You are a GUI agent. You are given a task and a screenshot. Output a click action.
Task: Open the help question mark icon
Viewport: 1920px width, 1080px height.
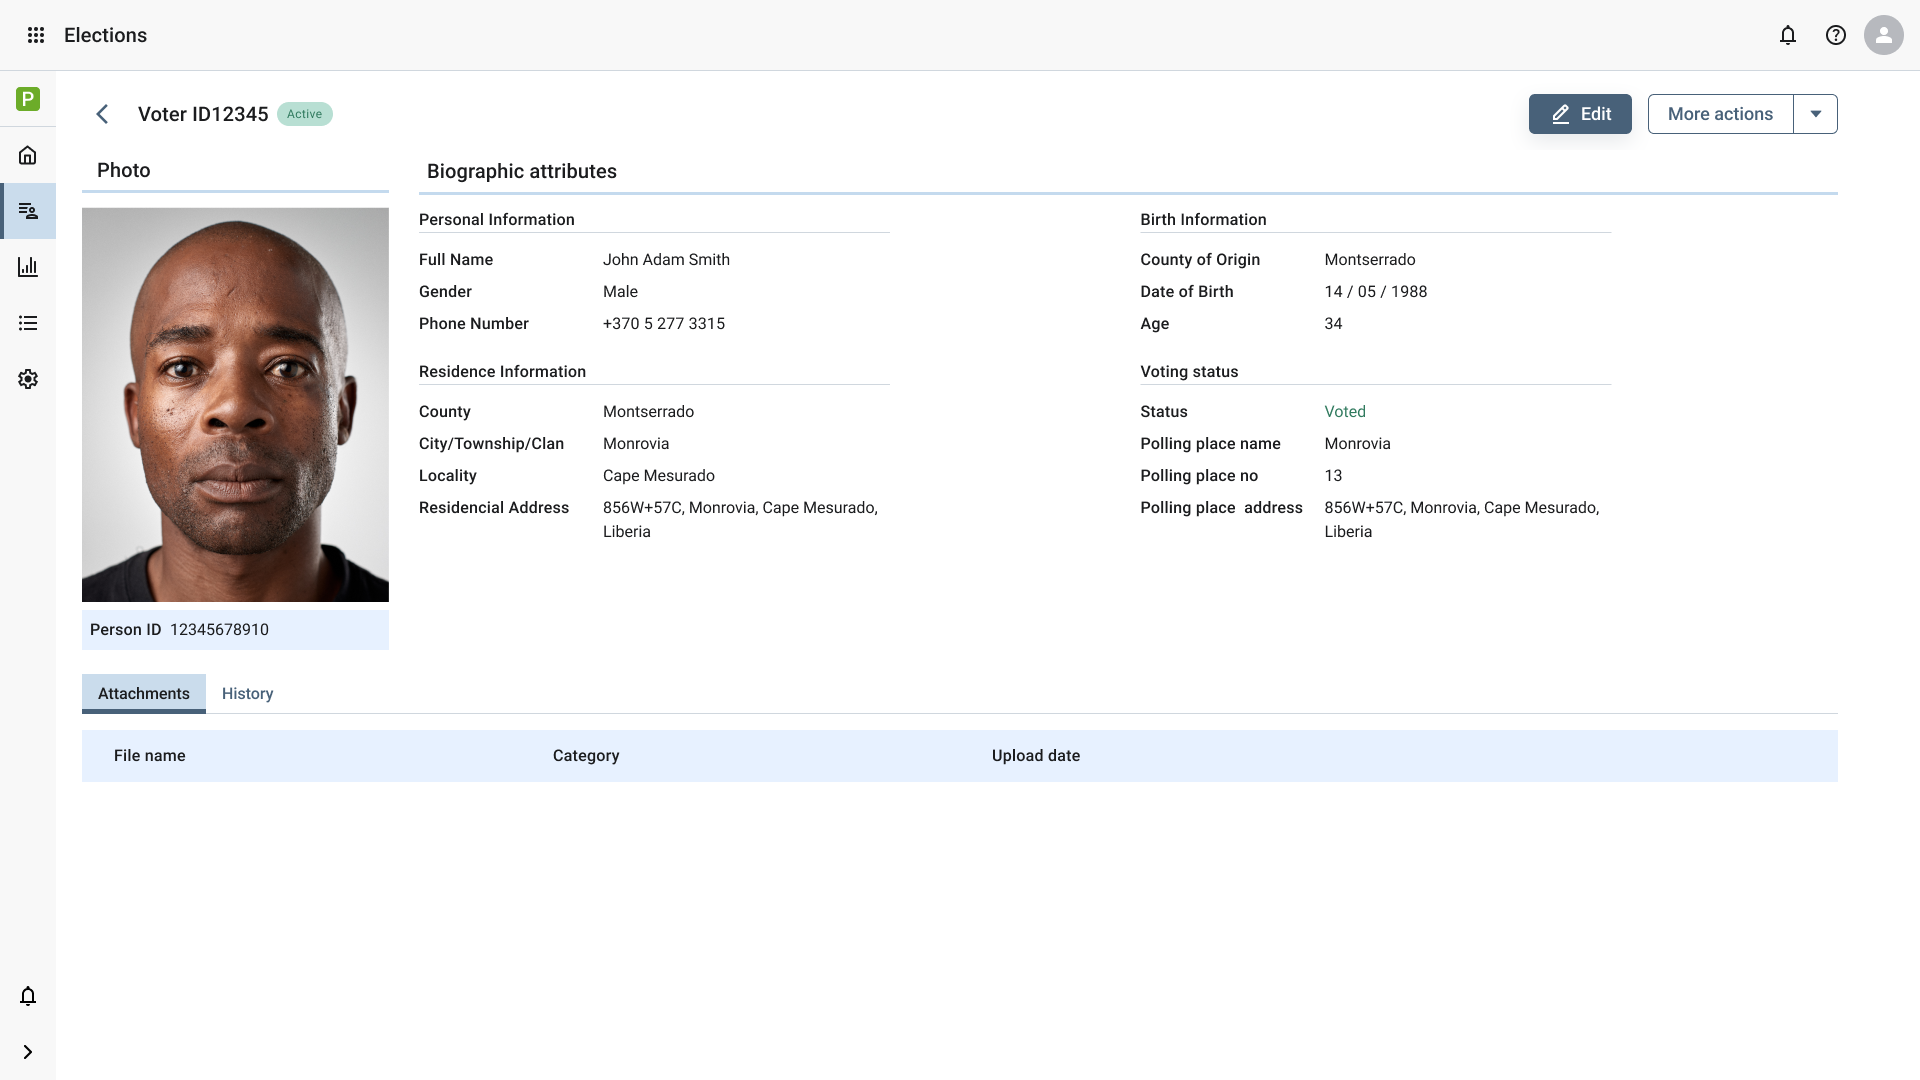point(1836,35)
